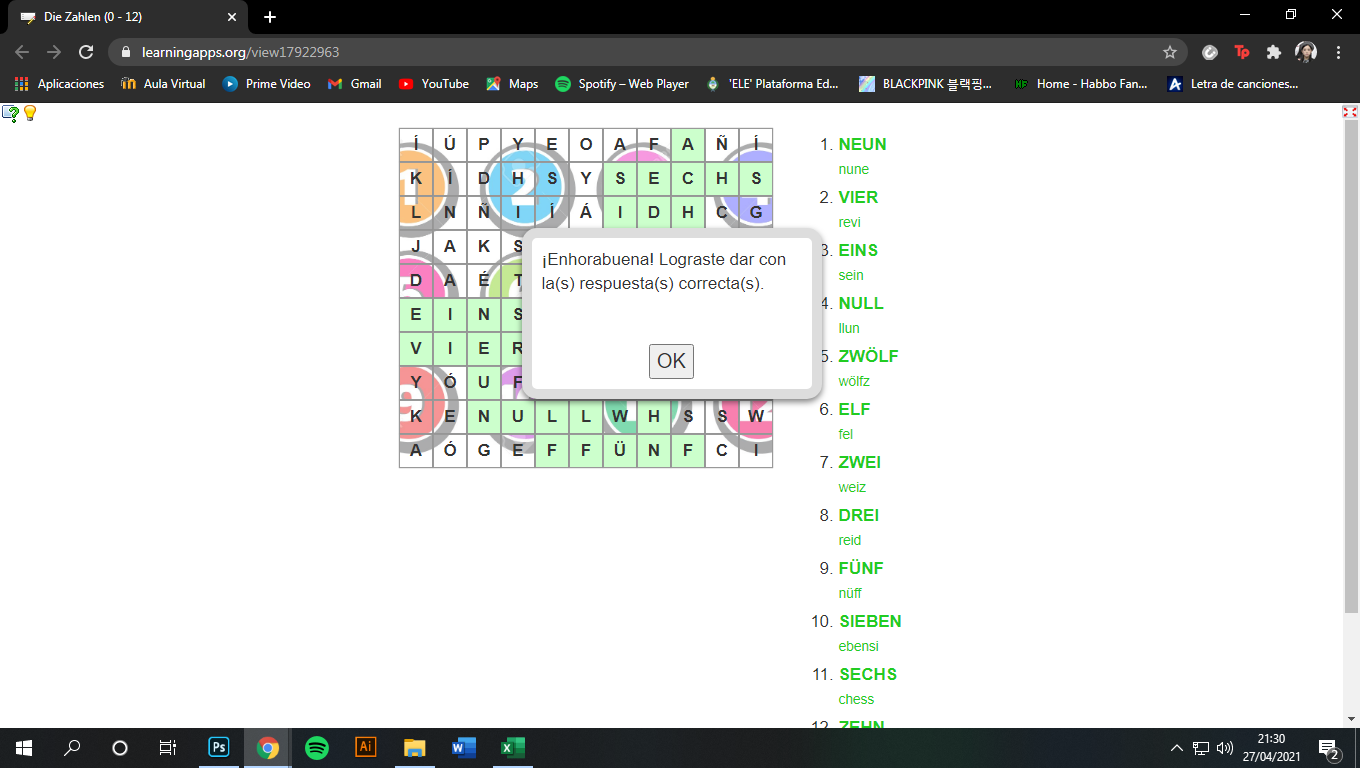Open Excel from the taskbar

[512, 747]
